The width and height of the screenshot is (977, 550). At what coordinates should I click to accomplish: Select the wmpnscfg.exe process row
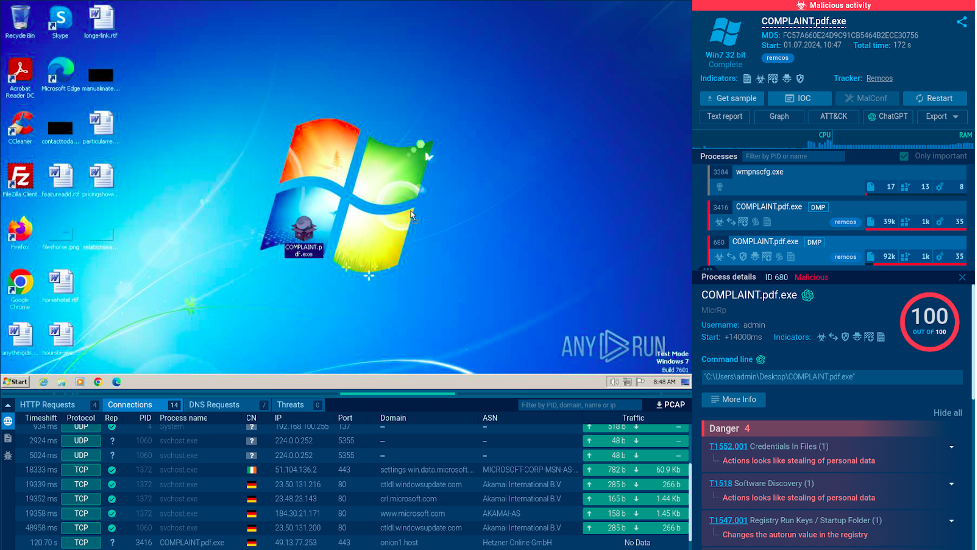coord(837,179)
